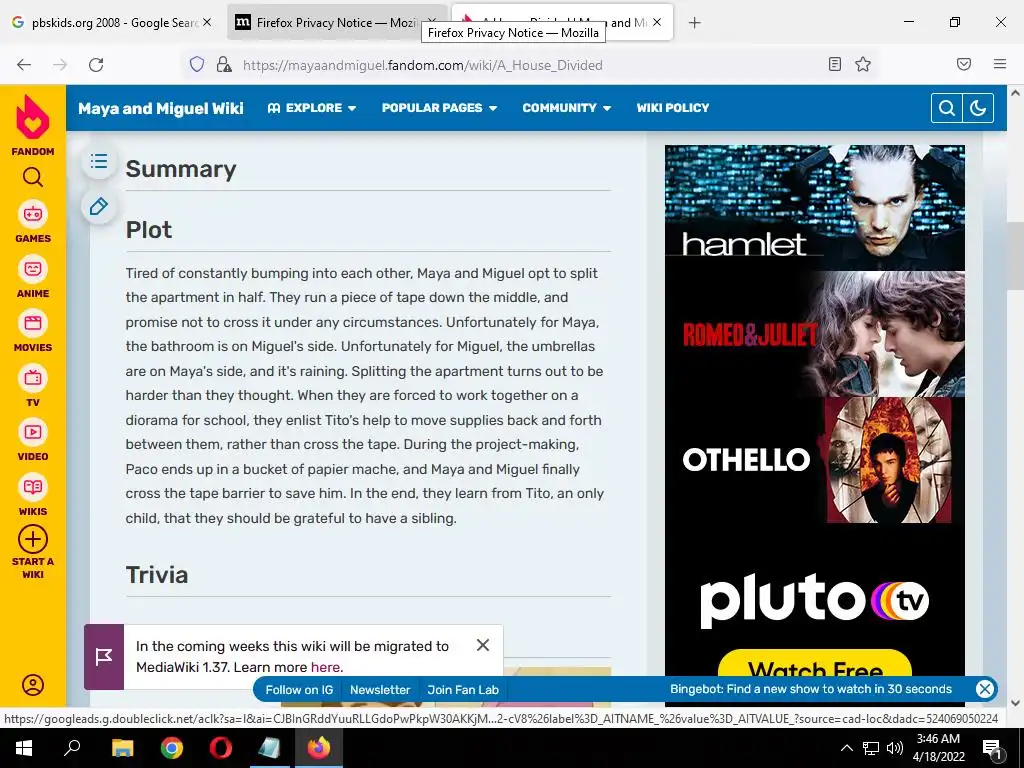Viewport: 1024px width, 768px height.
Task: Click the Summary heading
Action: coord(181,168)
